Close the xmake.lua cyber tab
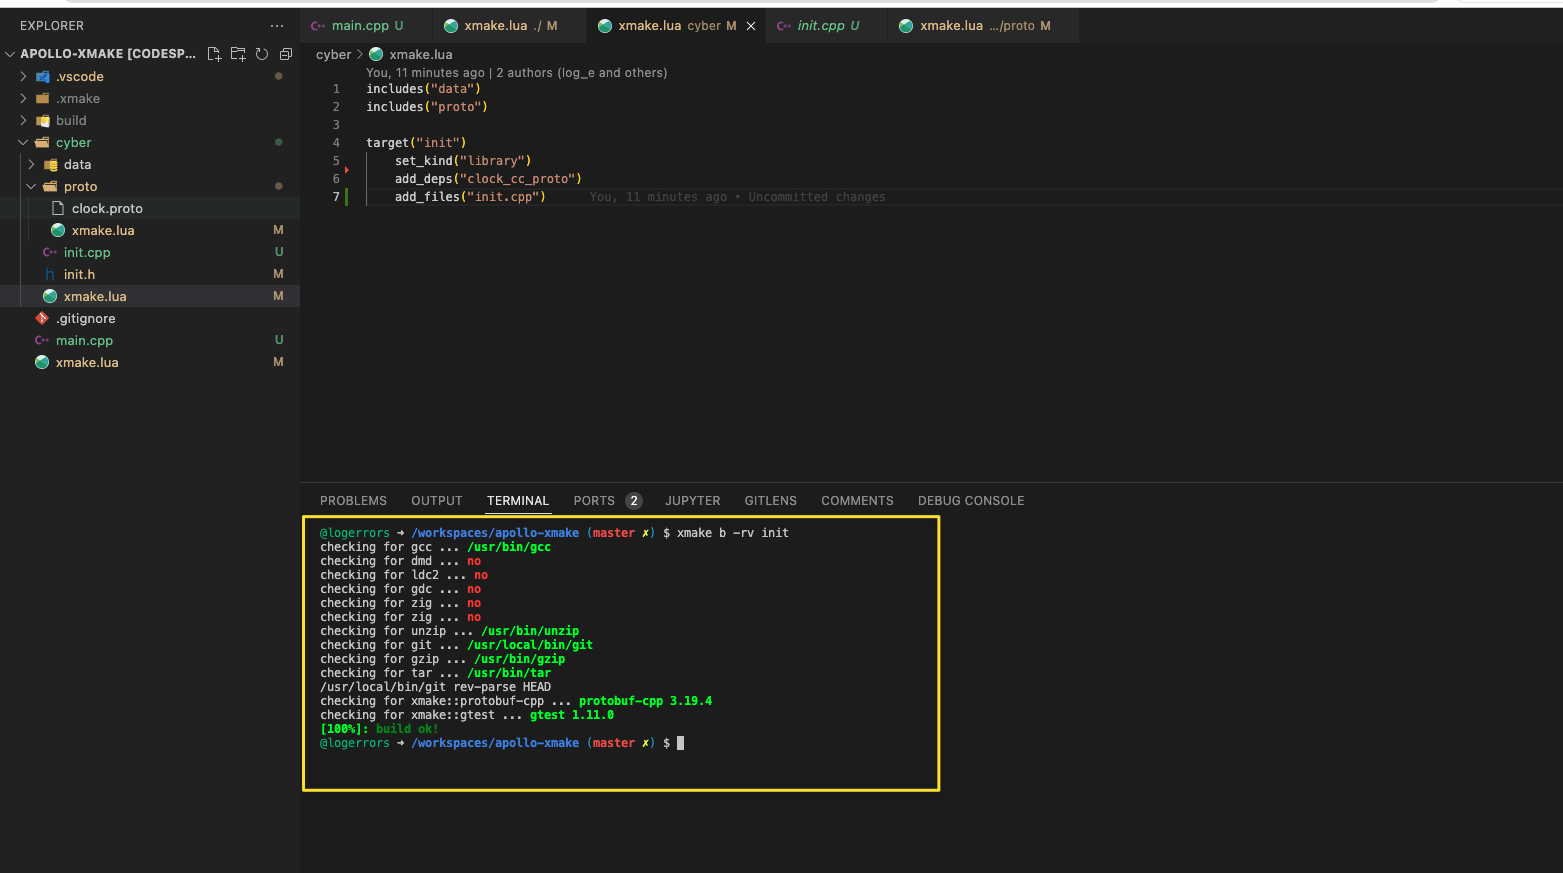The width and height of the screenshot is (1563, 873). [751, 26]
